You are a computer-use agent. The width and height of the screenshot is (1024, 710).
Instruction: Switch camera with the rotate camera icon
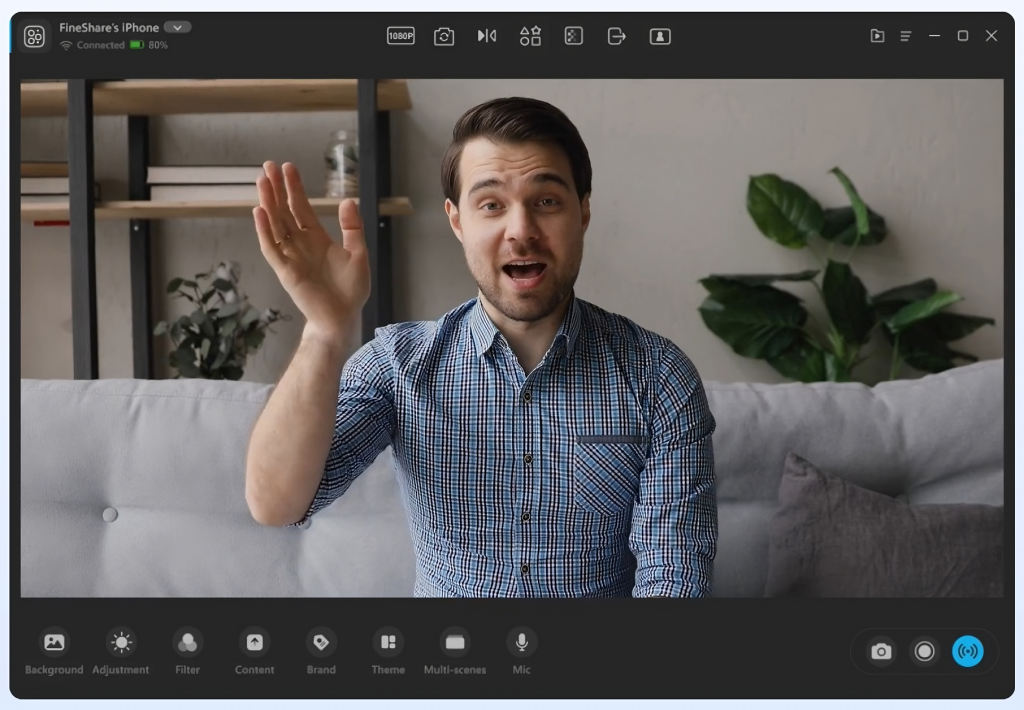pos(444,36)
